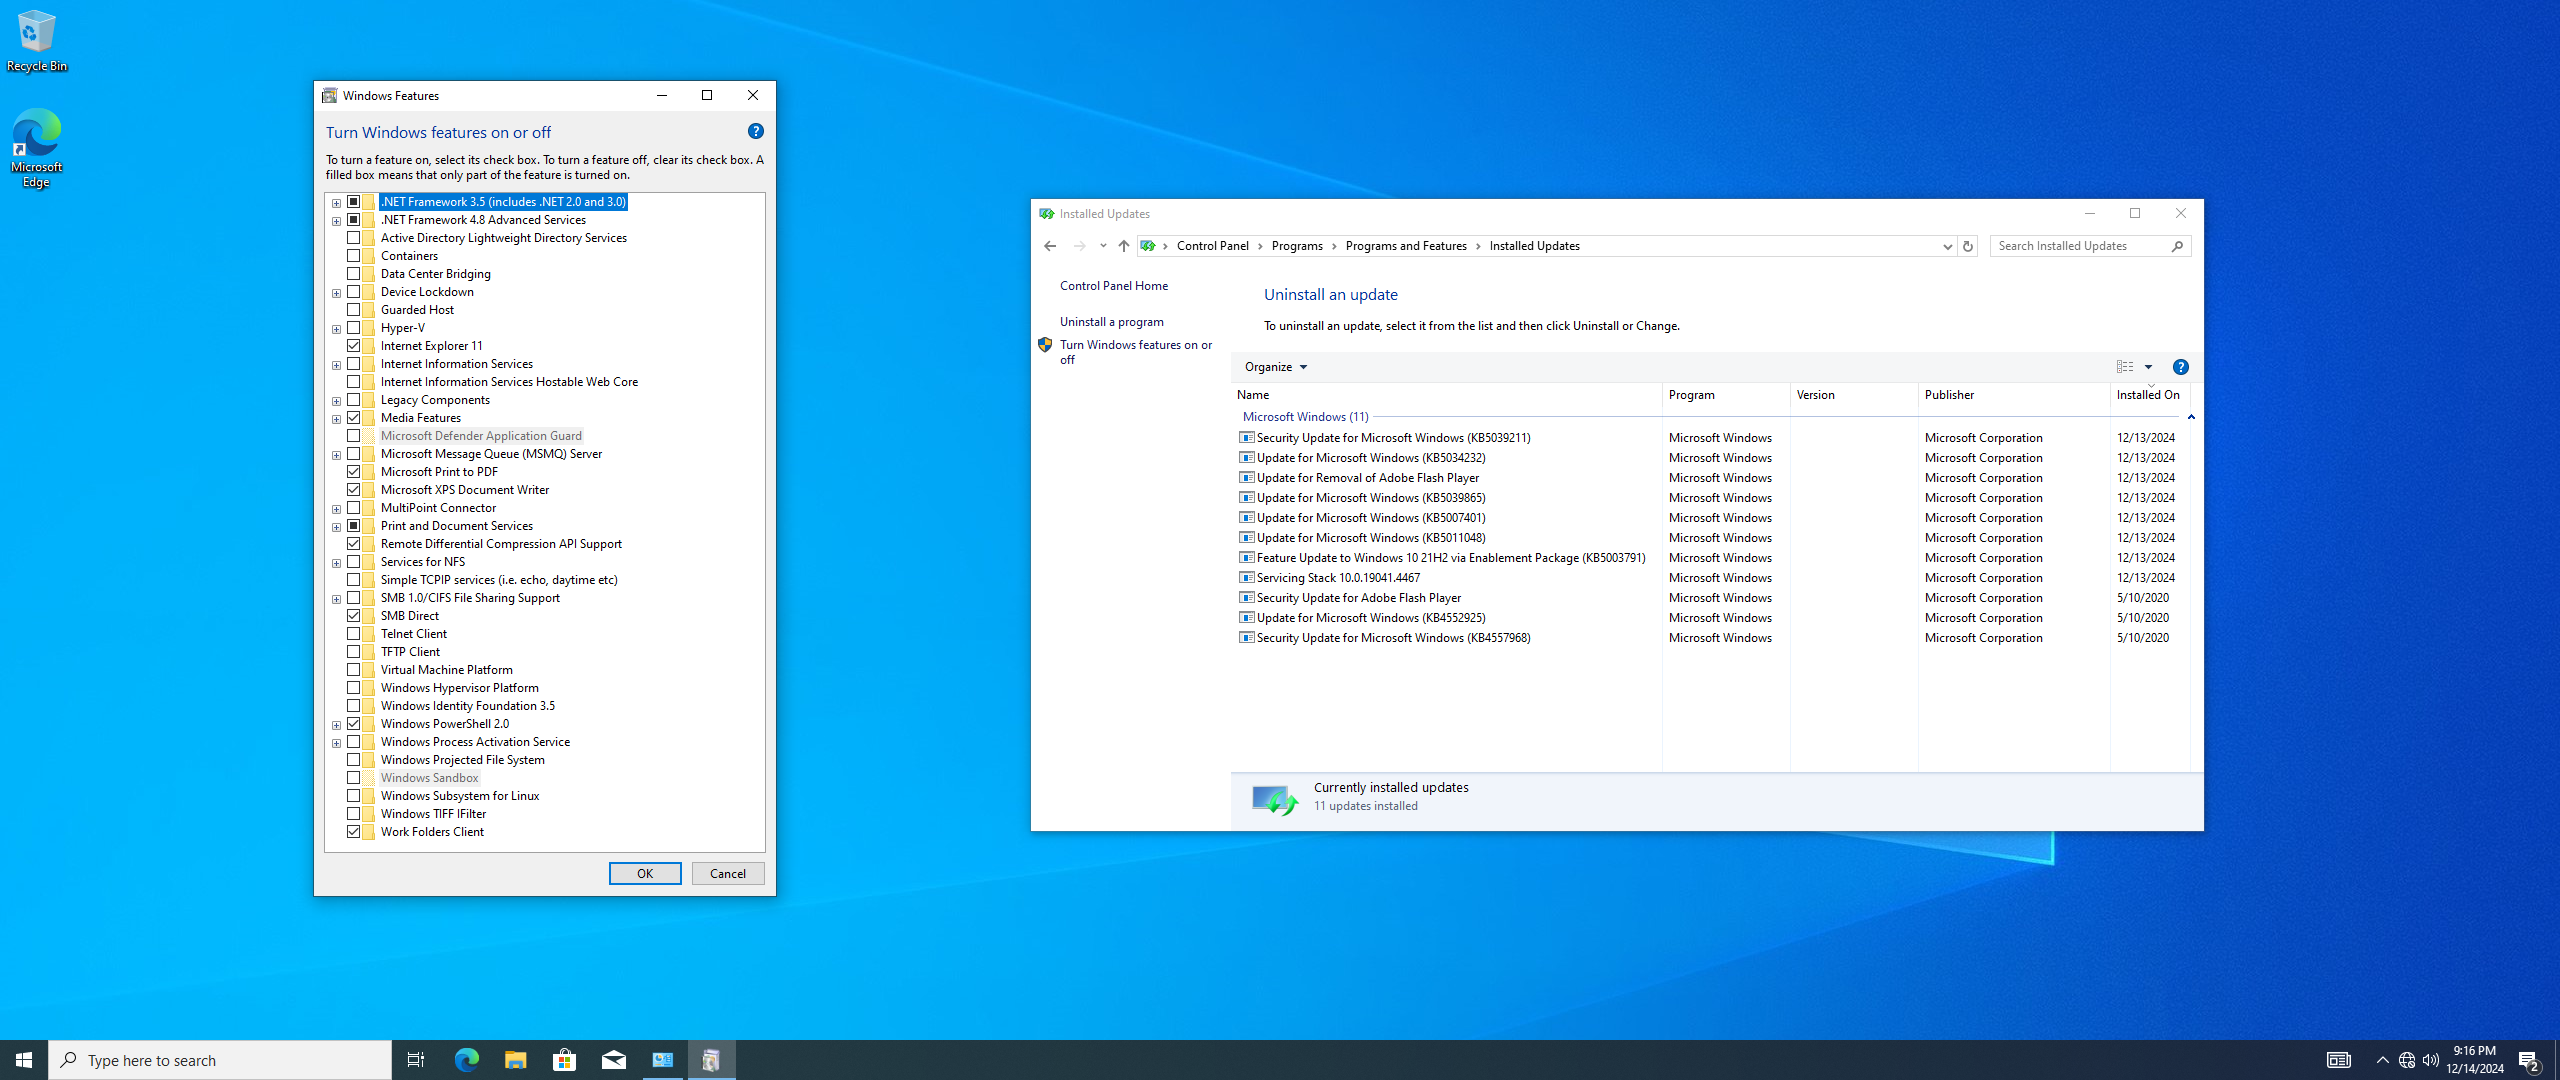Image resolution: width=2560 pixels, height=1080 pixels.
Task: Enable the Telnet Client checkbox
Action: pos(354,634)
